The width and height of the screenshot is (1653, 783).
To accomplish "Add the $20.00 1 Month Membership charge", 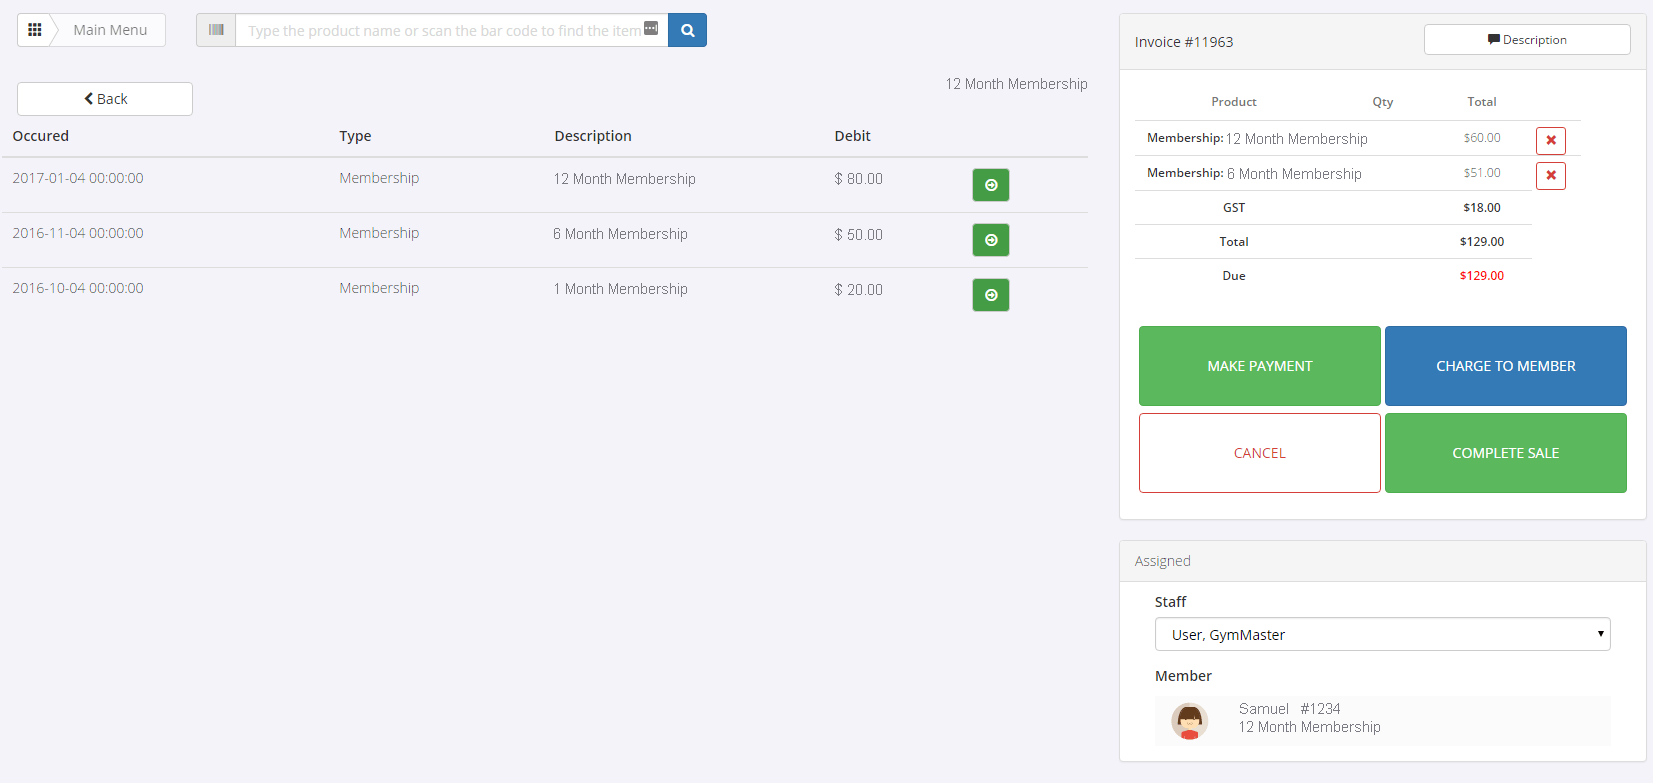I will pos(990,295).
